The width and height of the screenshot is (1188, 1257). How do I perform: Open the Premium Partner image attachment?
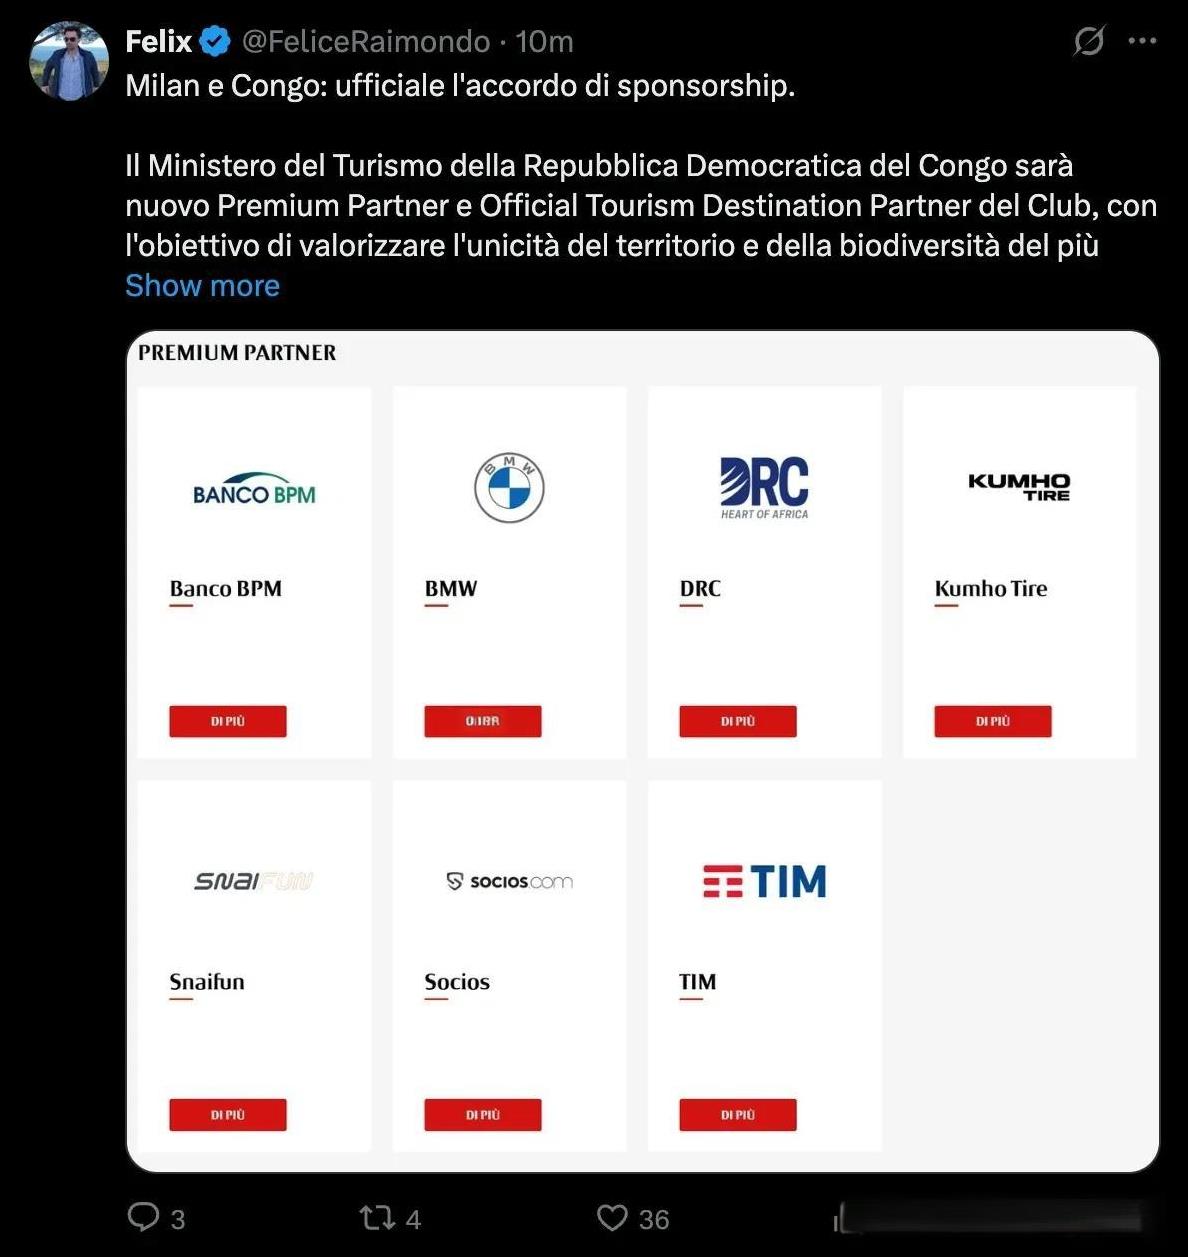coord(642,751)
